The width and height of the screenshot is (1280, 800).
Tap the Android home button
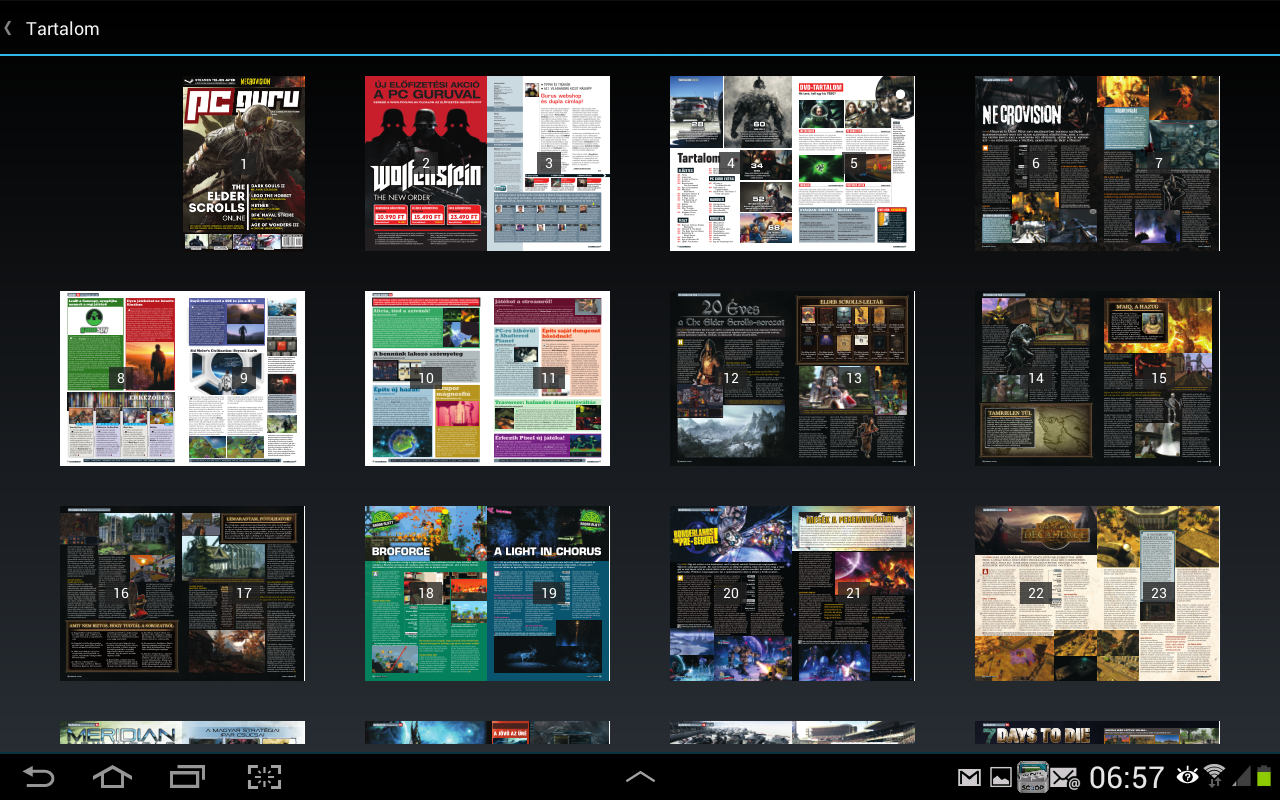point(112,776)
